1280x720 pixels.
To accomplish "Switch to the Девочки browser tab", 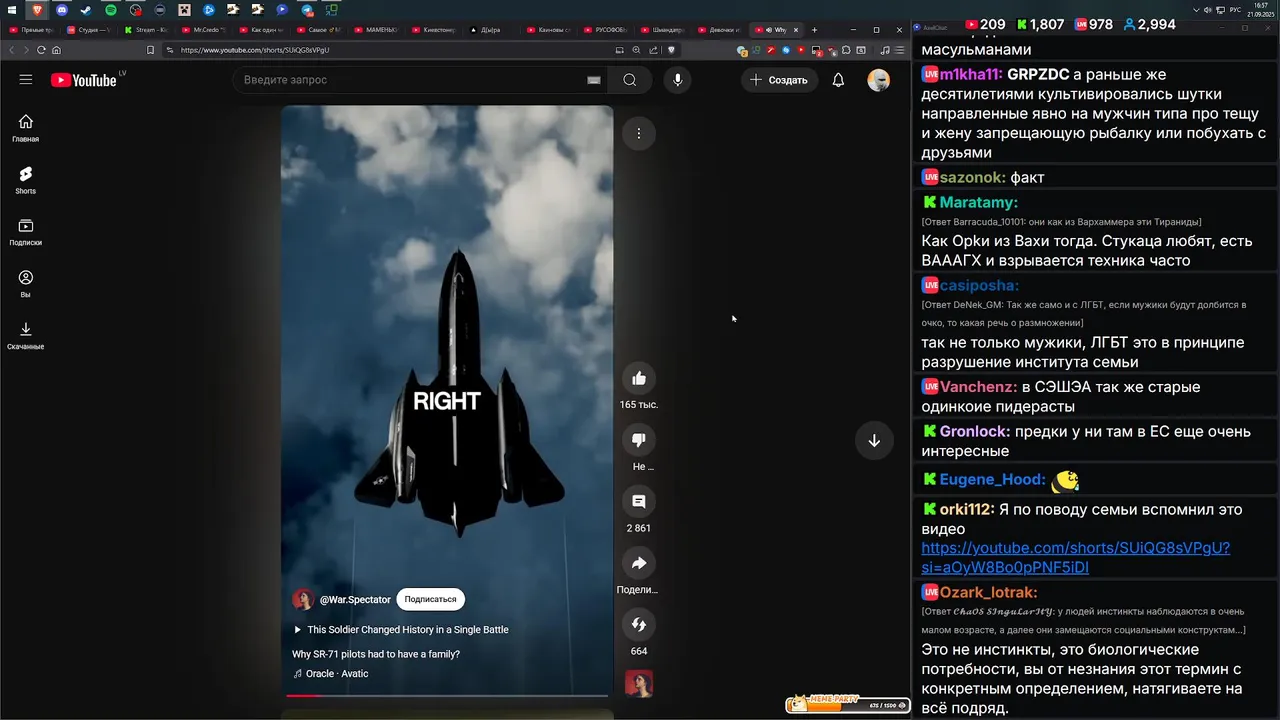I will pyautogui.click(x=722, y=30).
